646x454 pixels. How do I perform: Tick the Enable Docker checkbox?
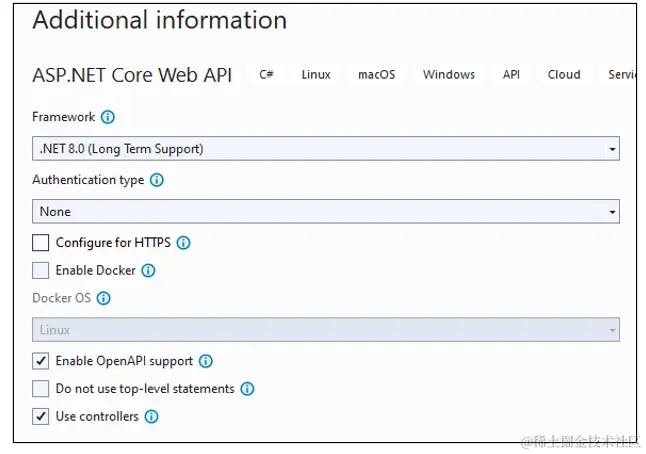click(x=40, y=271)
